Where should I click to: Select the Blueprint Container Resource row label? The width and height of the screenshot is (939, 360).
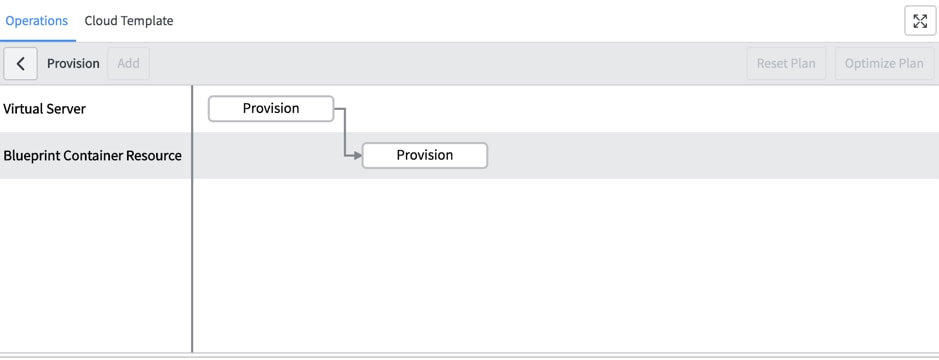[92, 156]
